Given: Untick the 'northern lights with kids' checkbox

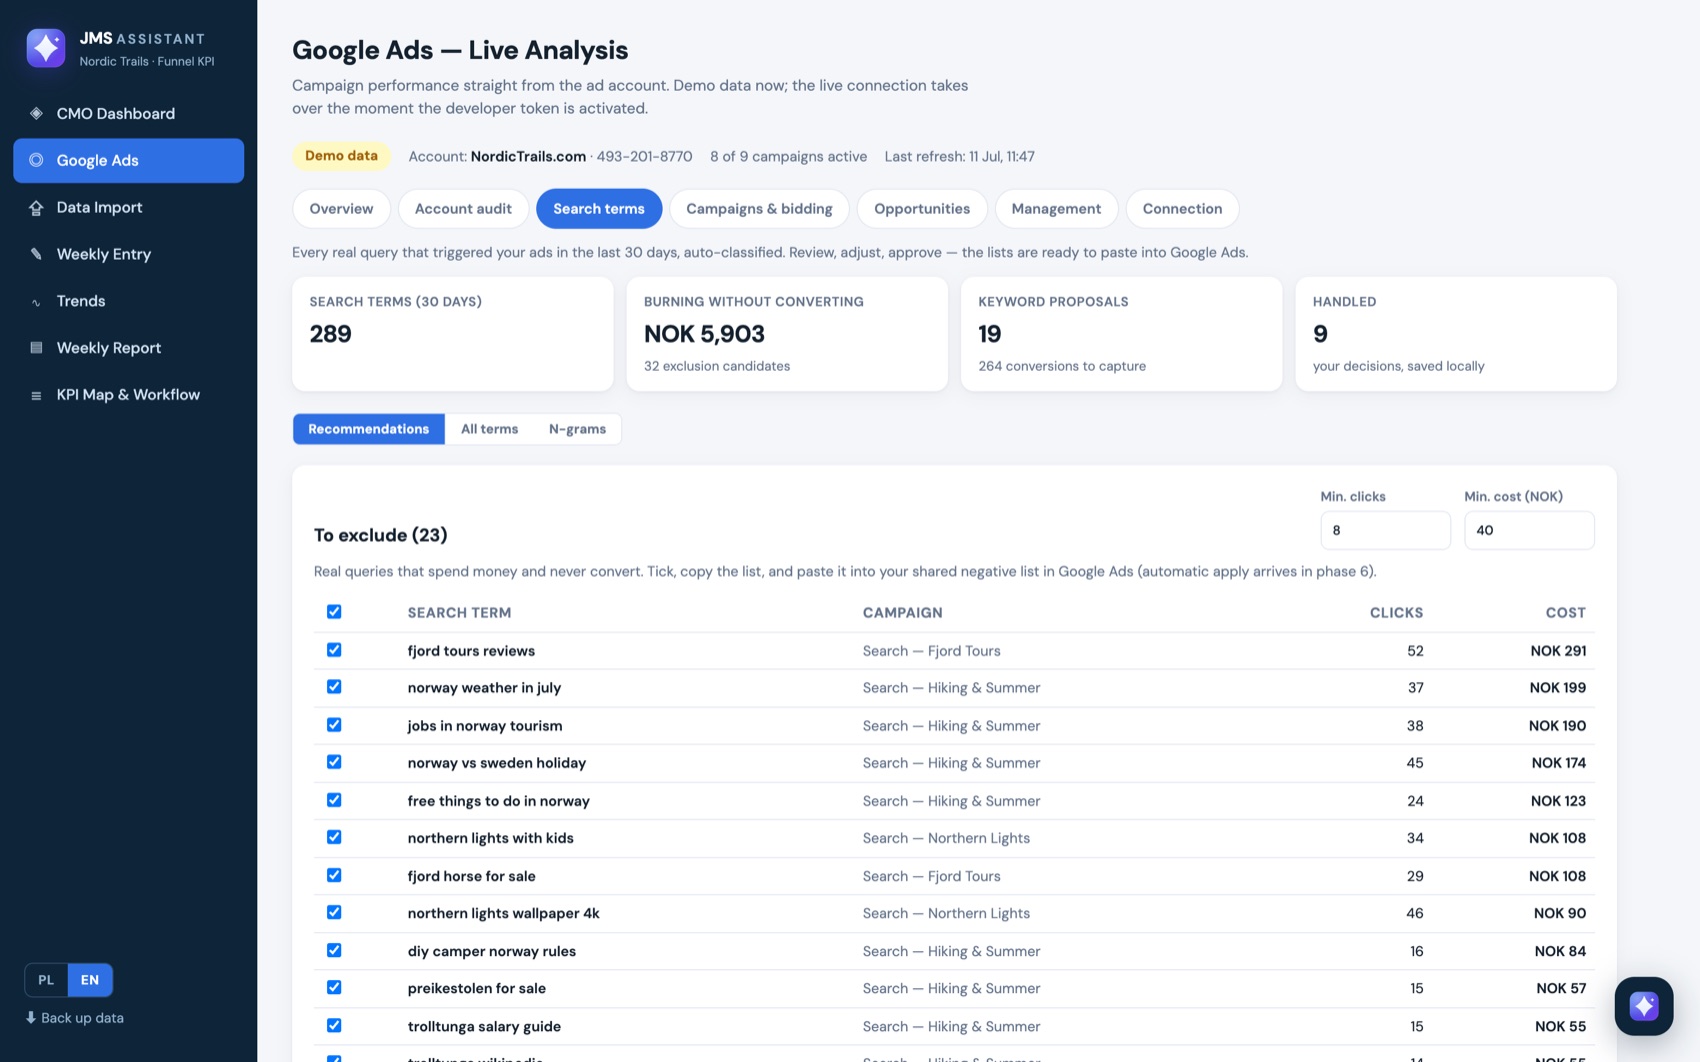Looking at the screenshot, I should coord(334,836).
